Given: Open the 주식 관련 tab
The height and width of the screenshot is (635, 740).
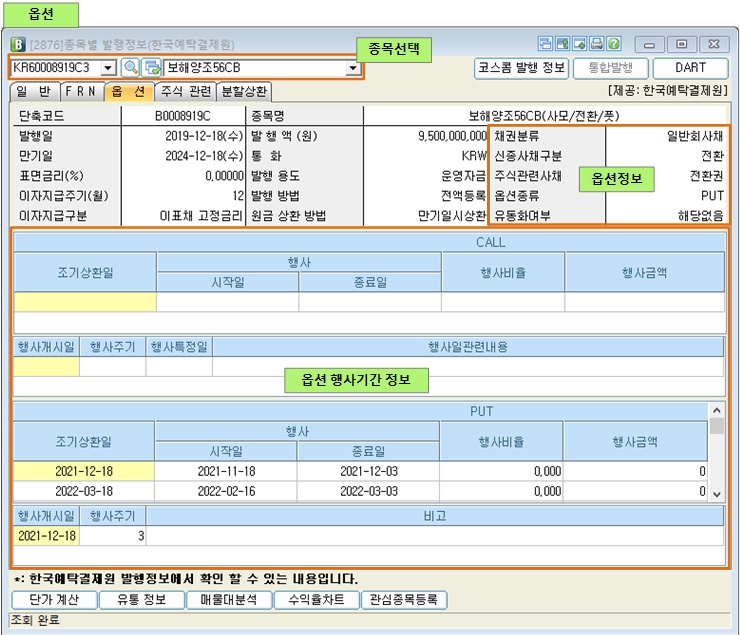Looking at the screenshot, I should click(x=185, y=92).
